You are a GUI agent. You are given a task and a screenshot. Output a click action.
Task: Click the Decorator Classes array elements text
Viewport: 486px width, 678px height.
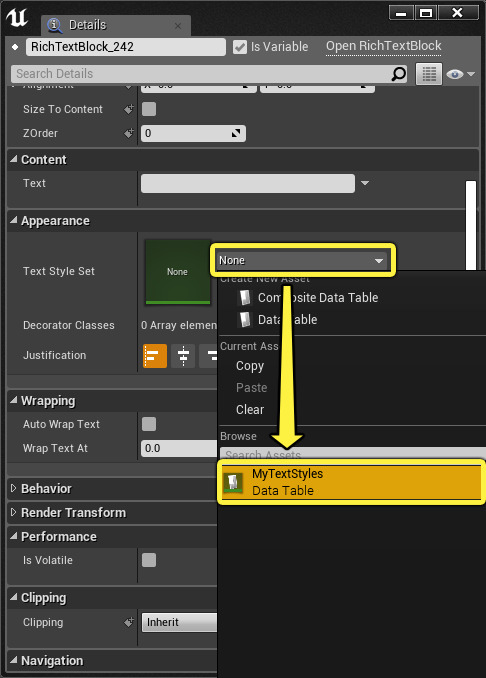(179, 325)
